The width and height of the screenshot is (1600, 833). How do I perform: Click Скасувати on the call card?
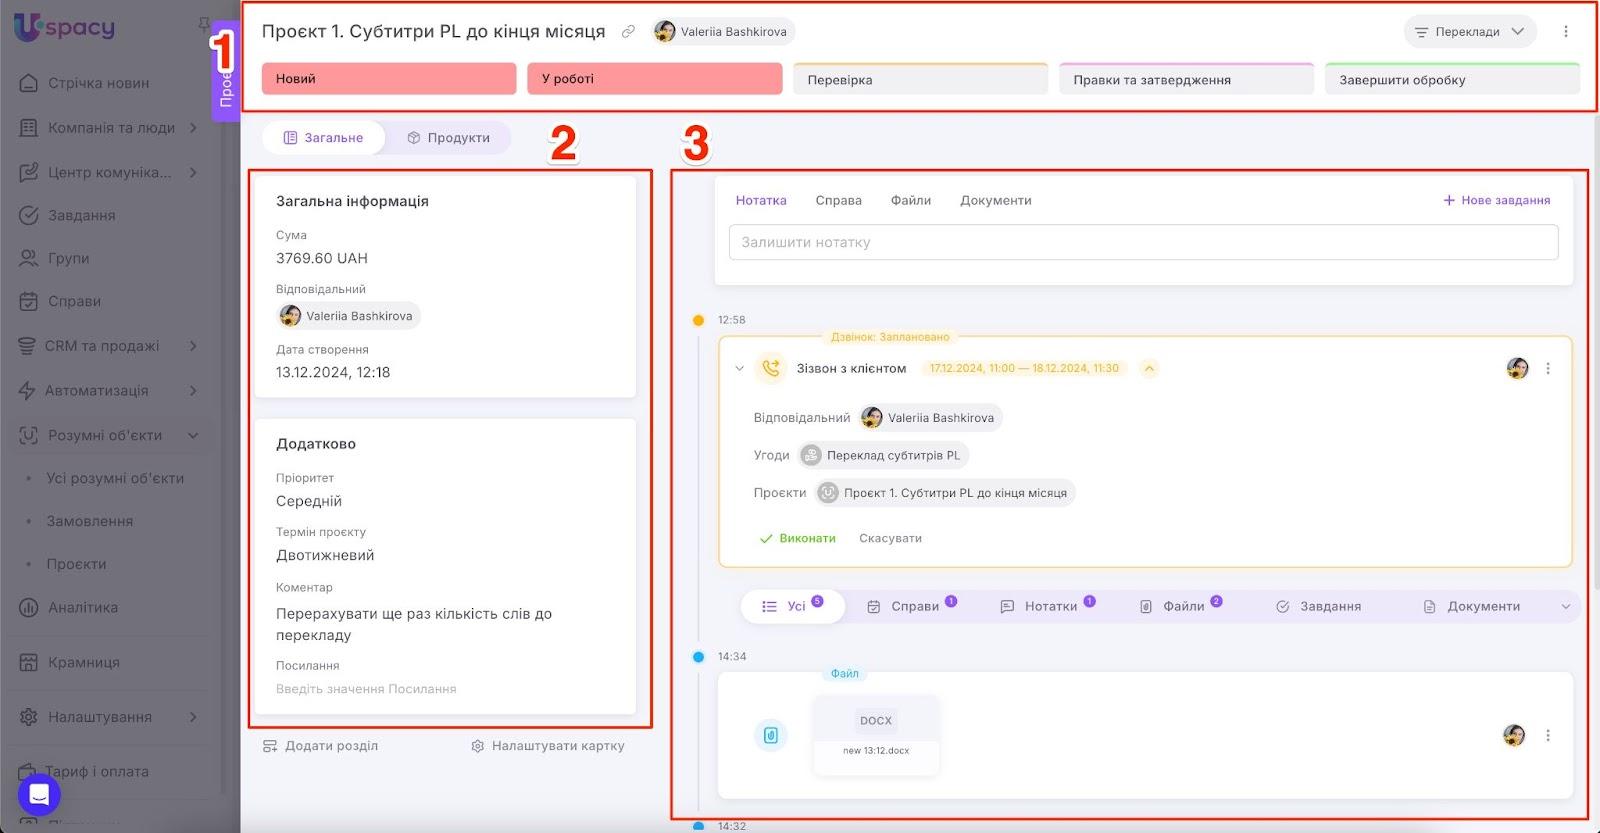click(x=890, y=538)
